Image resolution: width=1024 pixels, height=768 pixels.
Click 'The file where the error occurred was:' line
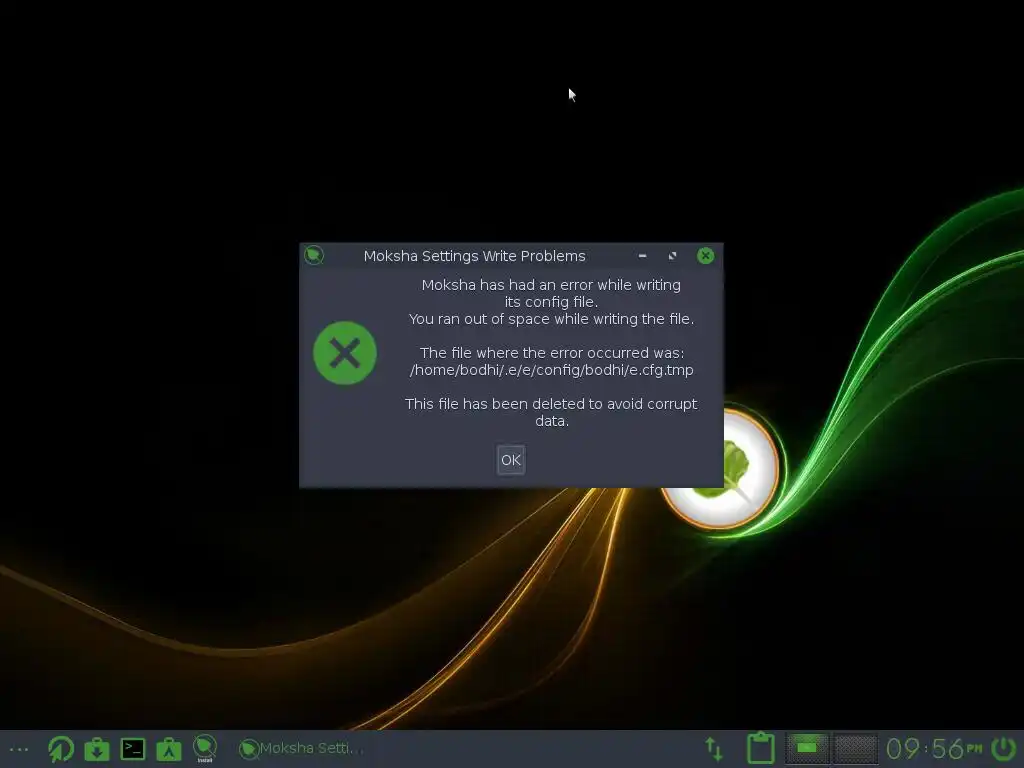coord(552,353)
